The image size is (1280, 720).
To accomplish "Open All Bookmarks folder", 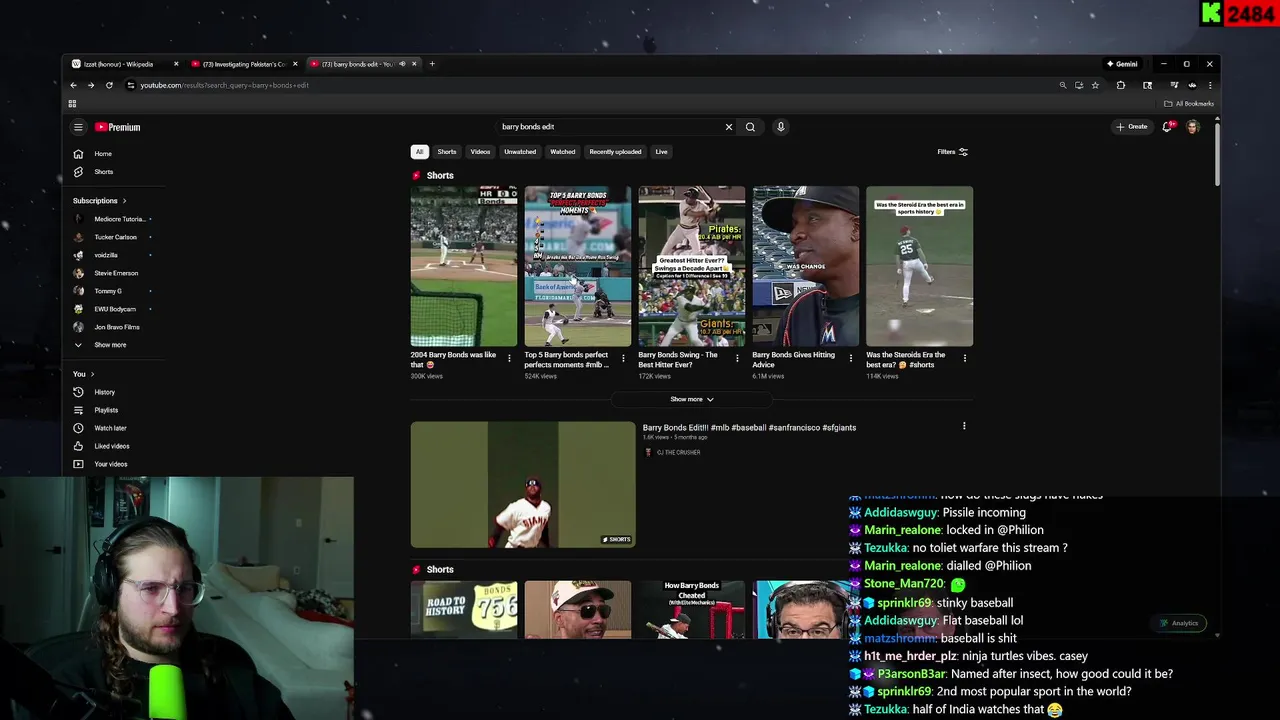I will [1189, 104].
